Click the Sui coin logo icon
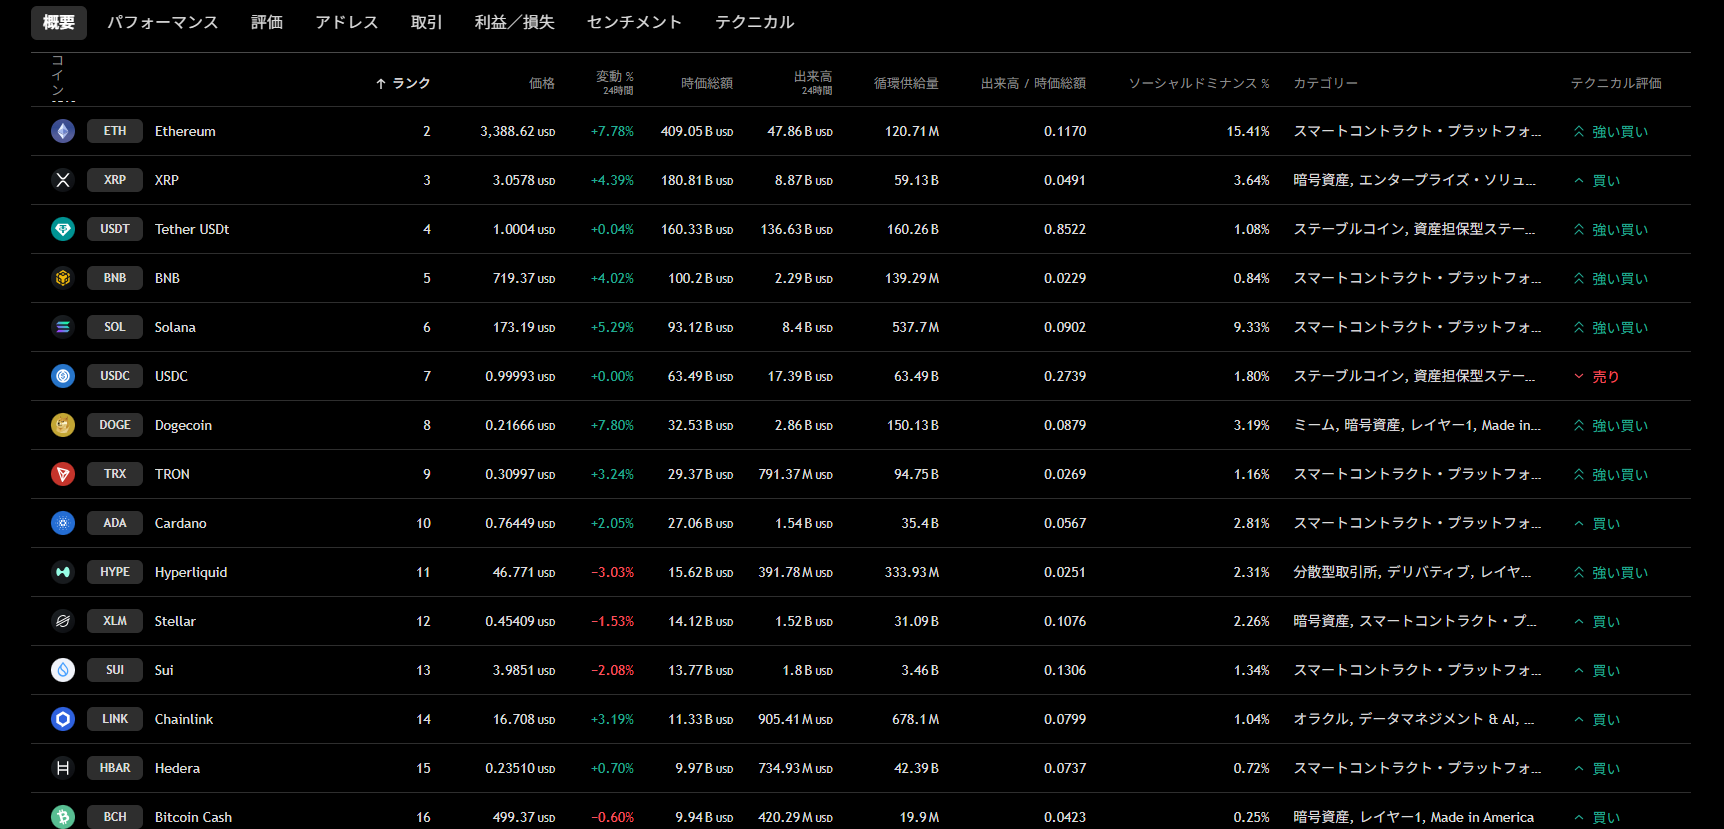The width and height of the screenshot is (1724, 829). pos(63,670)
